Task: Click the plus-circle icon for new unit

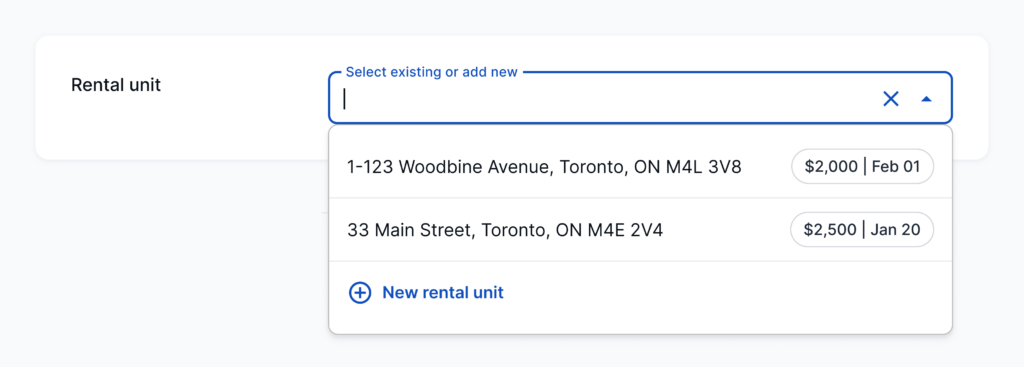Action: (x=360, y=293)
